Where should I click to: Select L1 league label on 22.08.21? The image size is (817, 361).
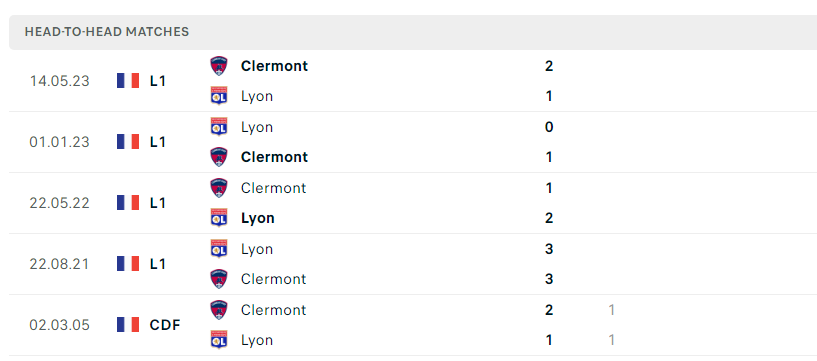157,264
